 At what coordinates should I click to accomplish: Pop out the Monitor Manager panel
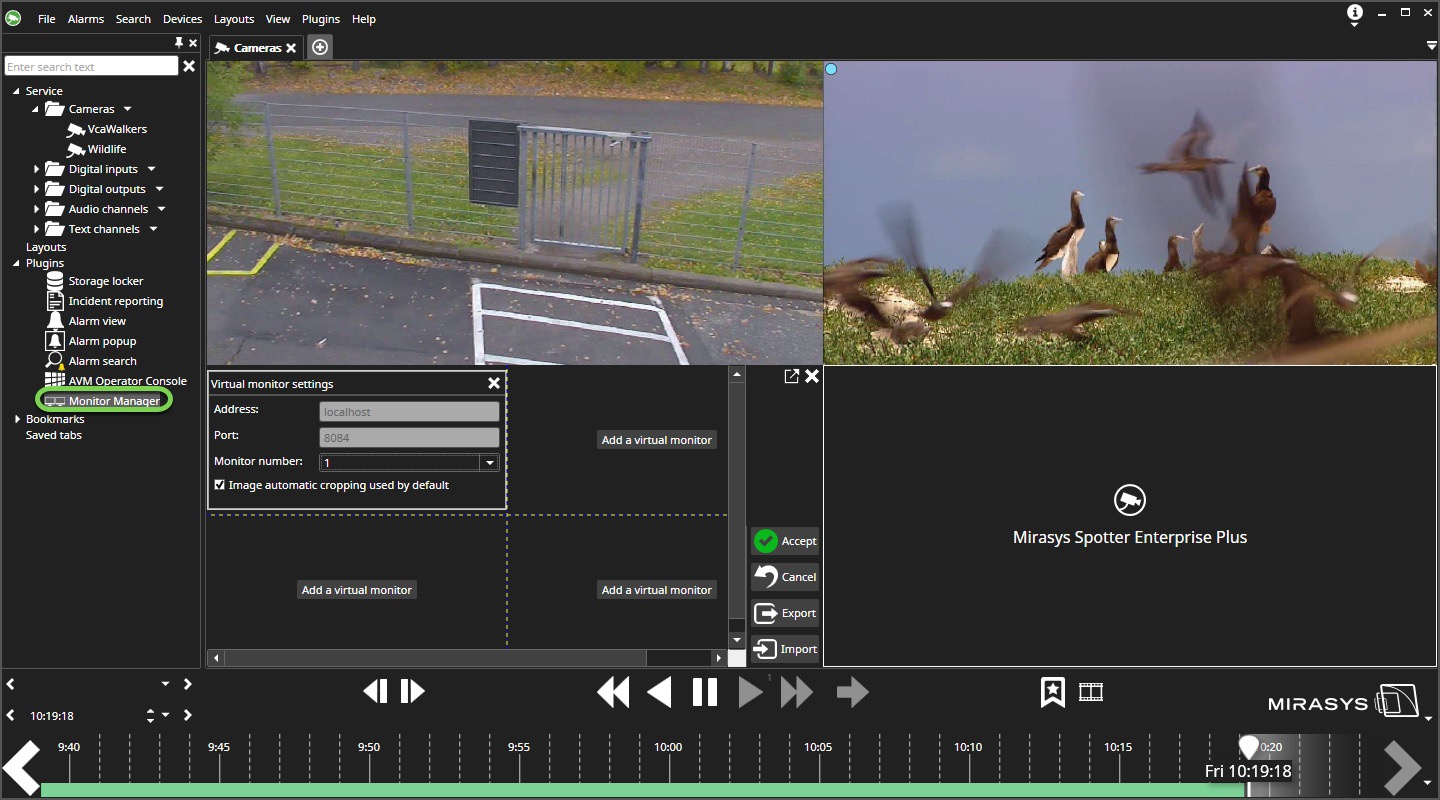click(x=791, y=376)
